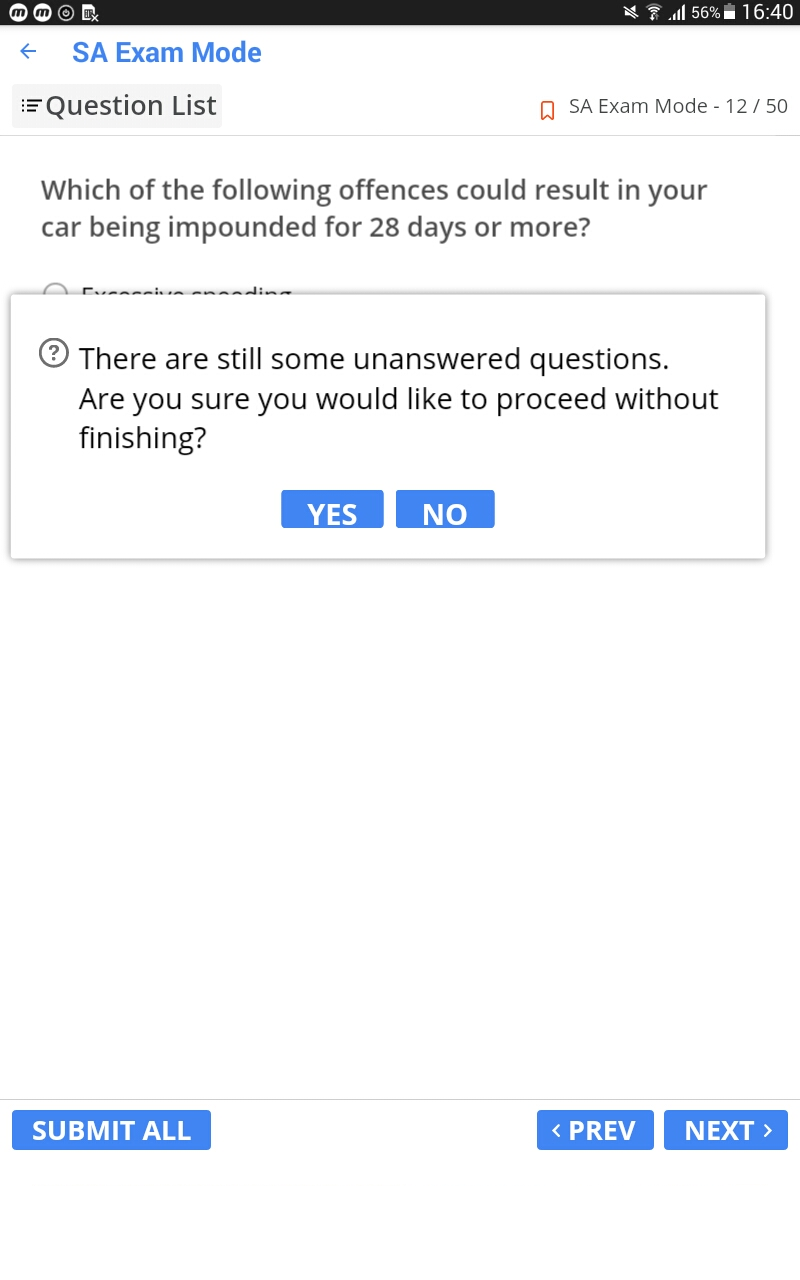This screenshot has height=1280, width=800.
Task: Bookmark this question with the red bookmark icon
Action: [x=547, y=110]
